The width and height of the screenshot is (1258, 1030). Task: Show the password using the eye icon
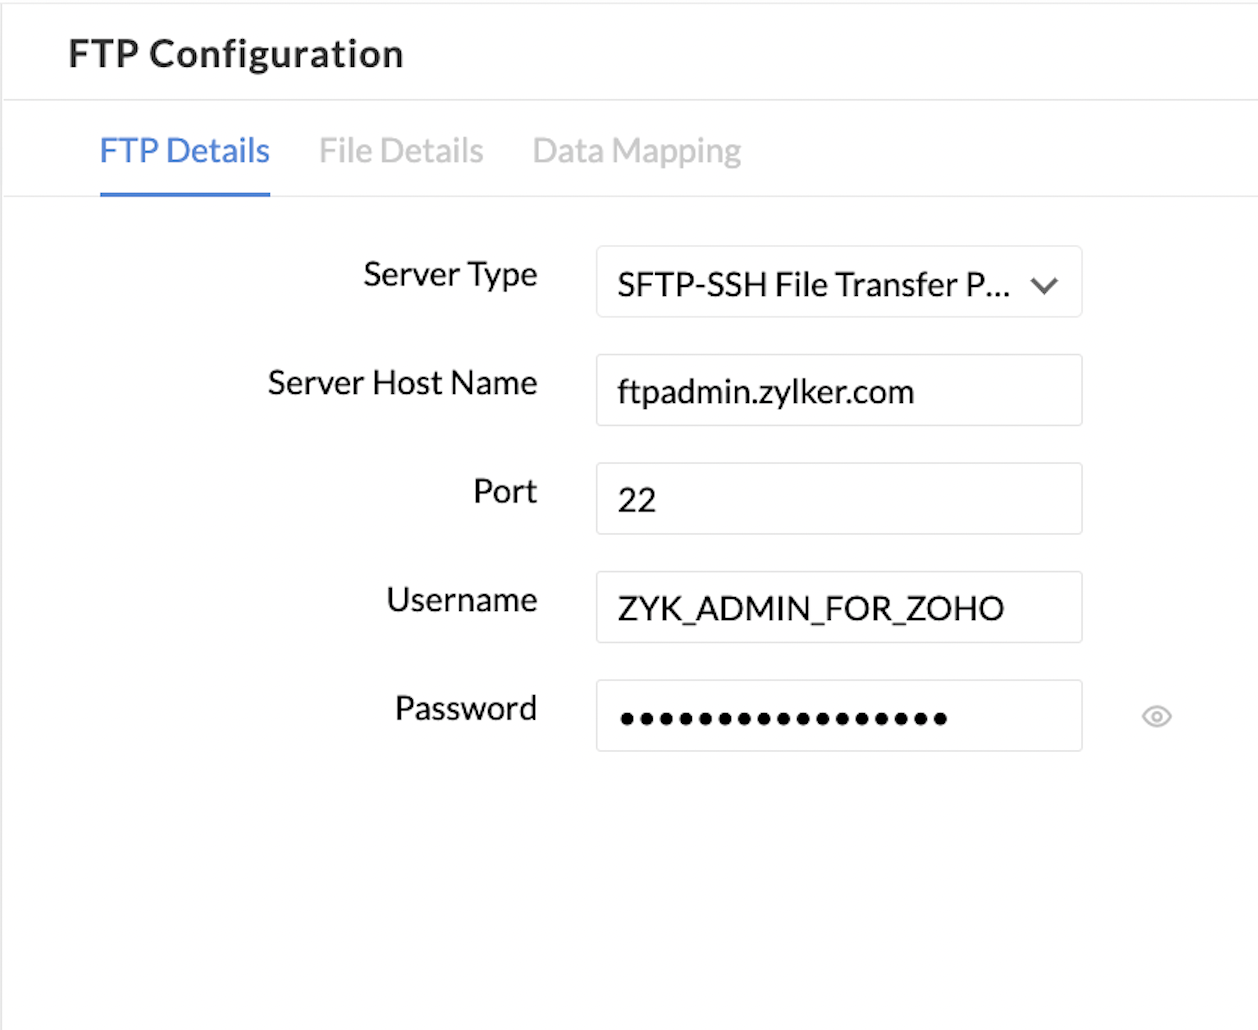(1156, 716)
